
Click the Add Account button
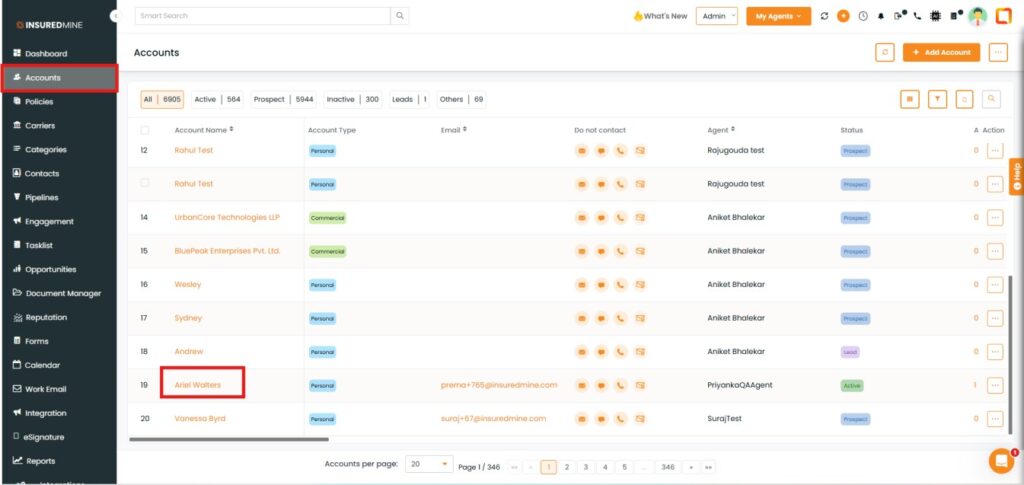941,52
